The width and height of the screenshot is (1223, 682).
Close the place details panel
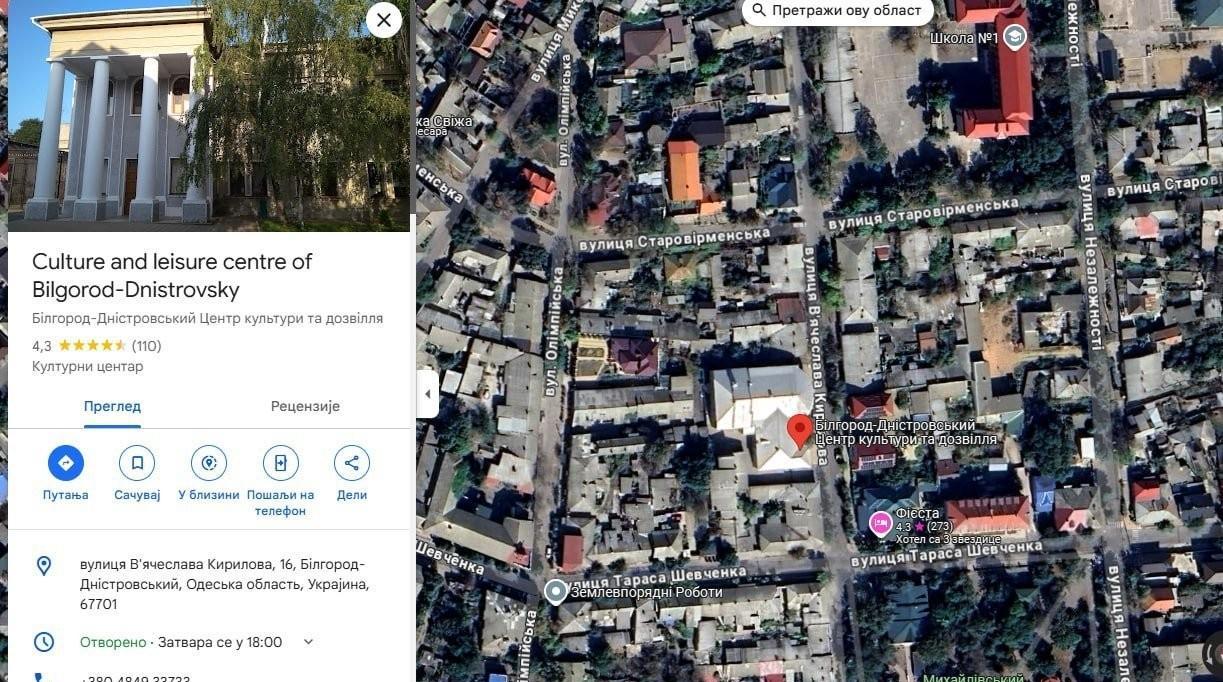point(384,20)
